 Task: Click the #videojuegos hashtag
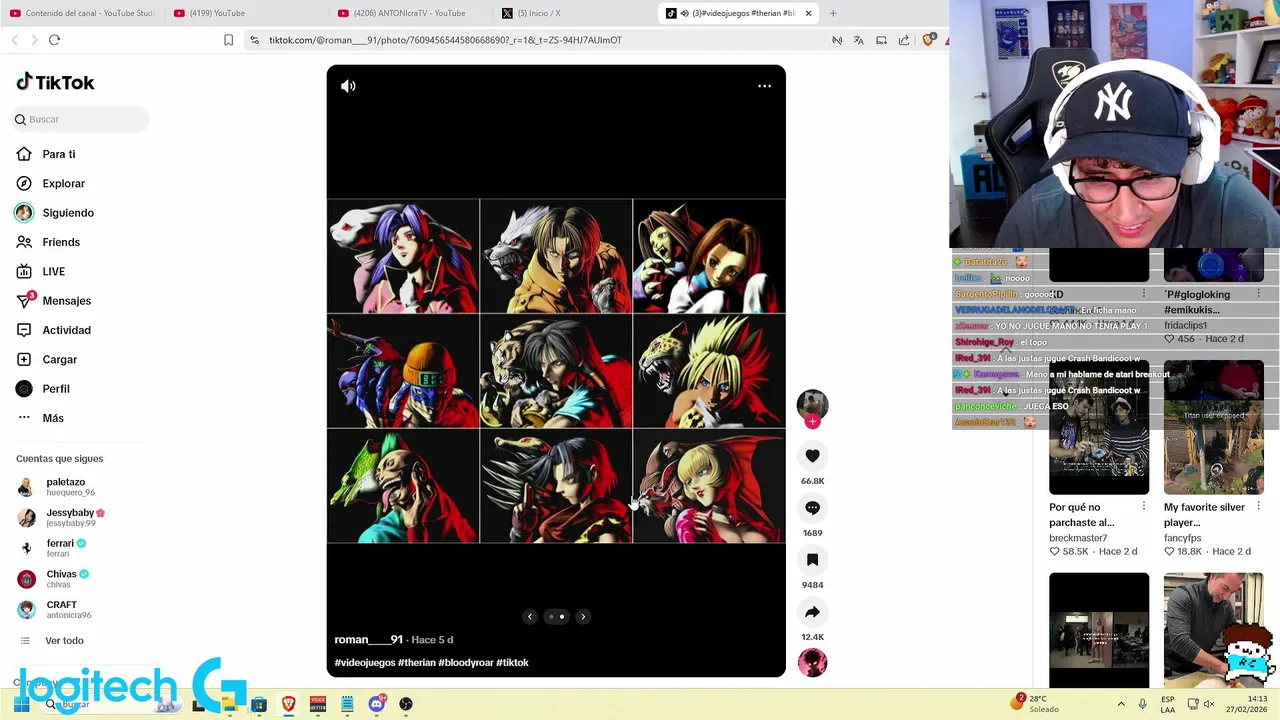coord(365,663)
